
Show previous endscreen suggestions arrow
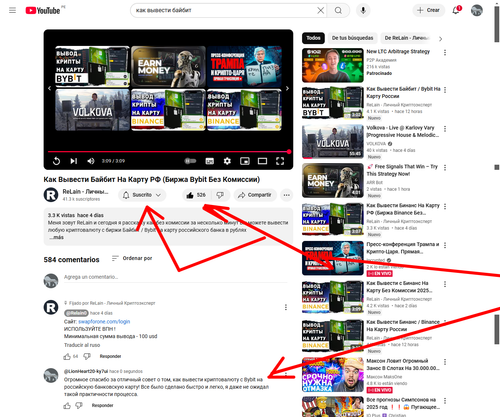[49, 88]
